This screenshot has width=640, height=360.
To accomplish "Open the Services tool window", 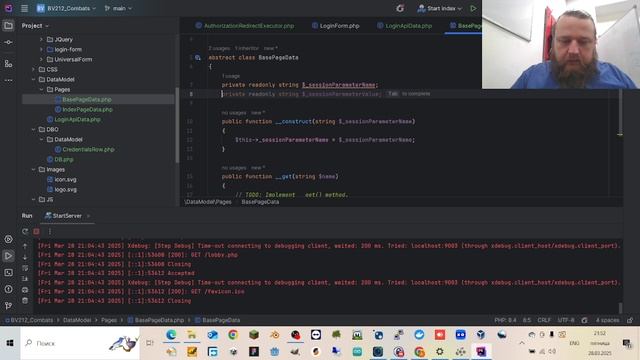I will 8,239.
